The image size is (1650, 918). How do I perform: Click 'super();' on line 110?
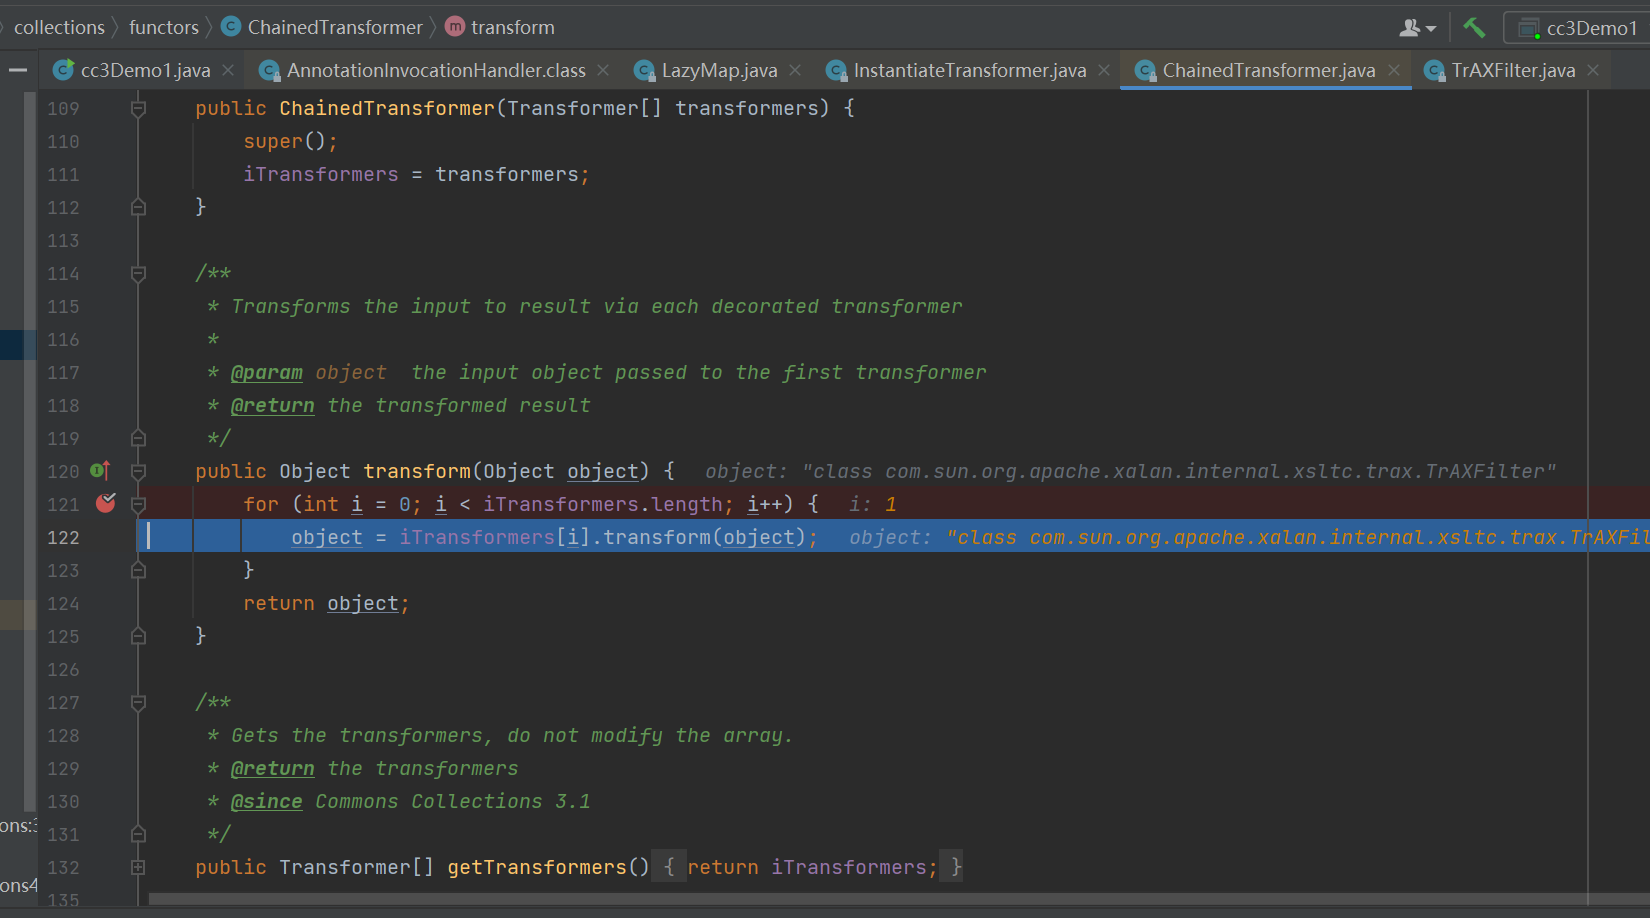pos(290,141)
